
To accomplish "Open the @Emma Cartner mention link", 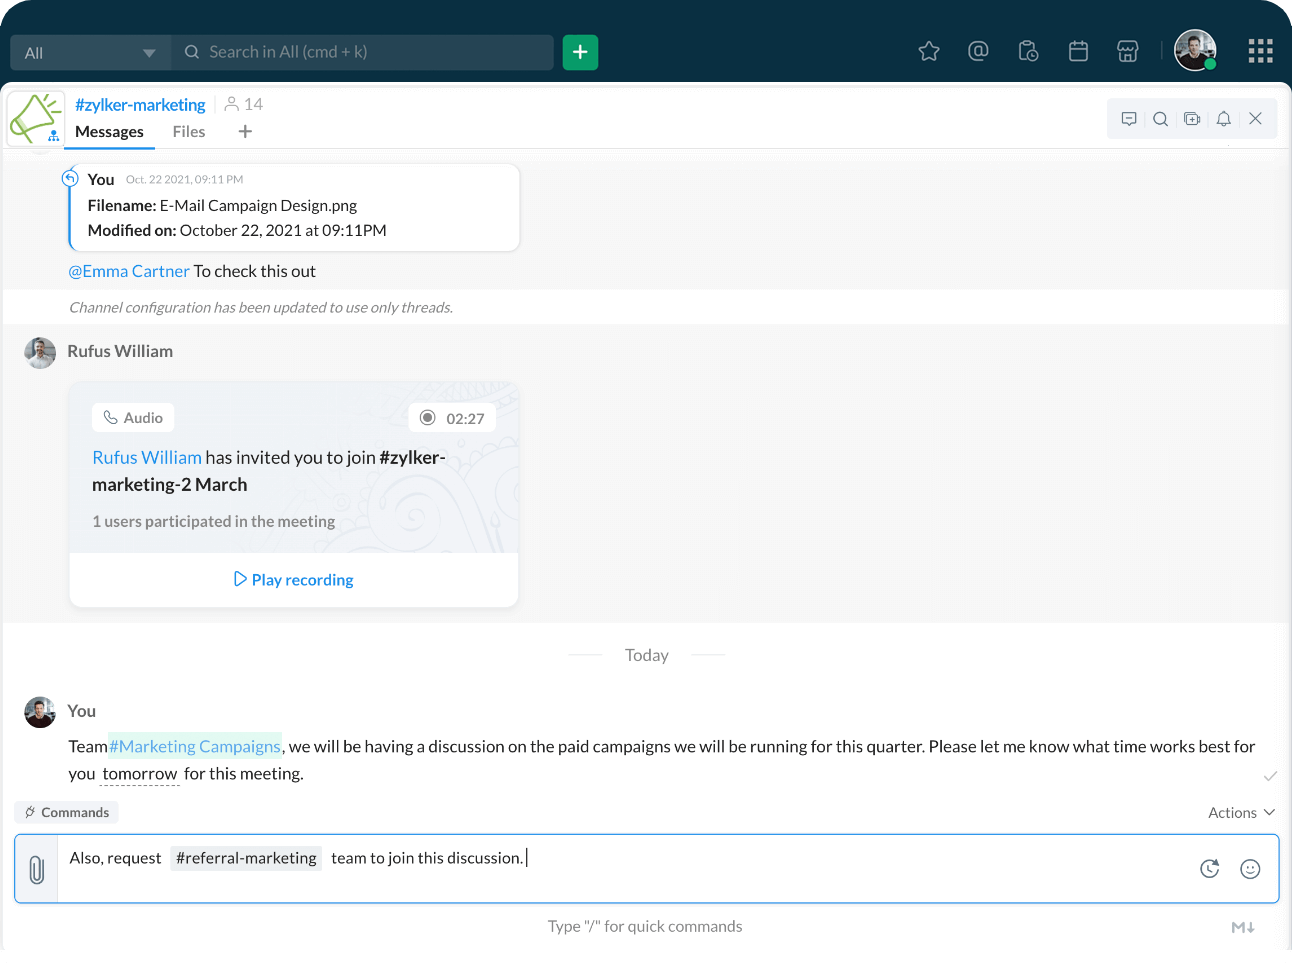I will (129, 271).
